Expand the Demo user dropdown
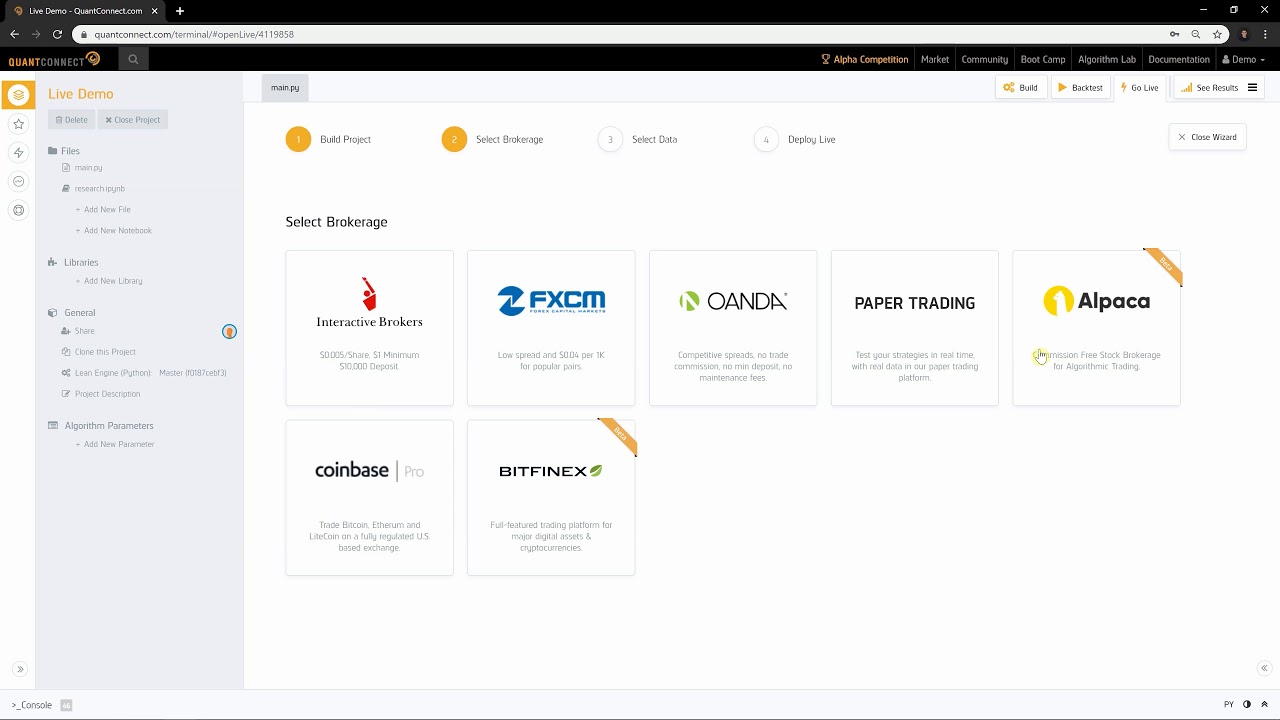The image size is (1280, 720). click(1244, 59)
